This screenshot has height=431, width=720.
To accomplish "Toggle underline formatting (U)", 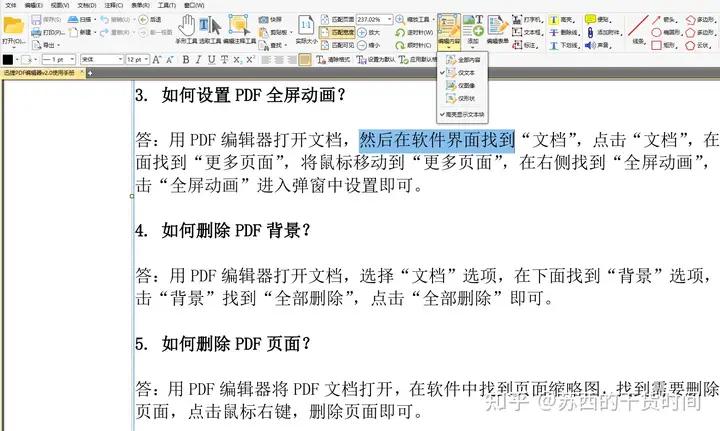I will [211, 60].
